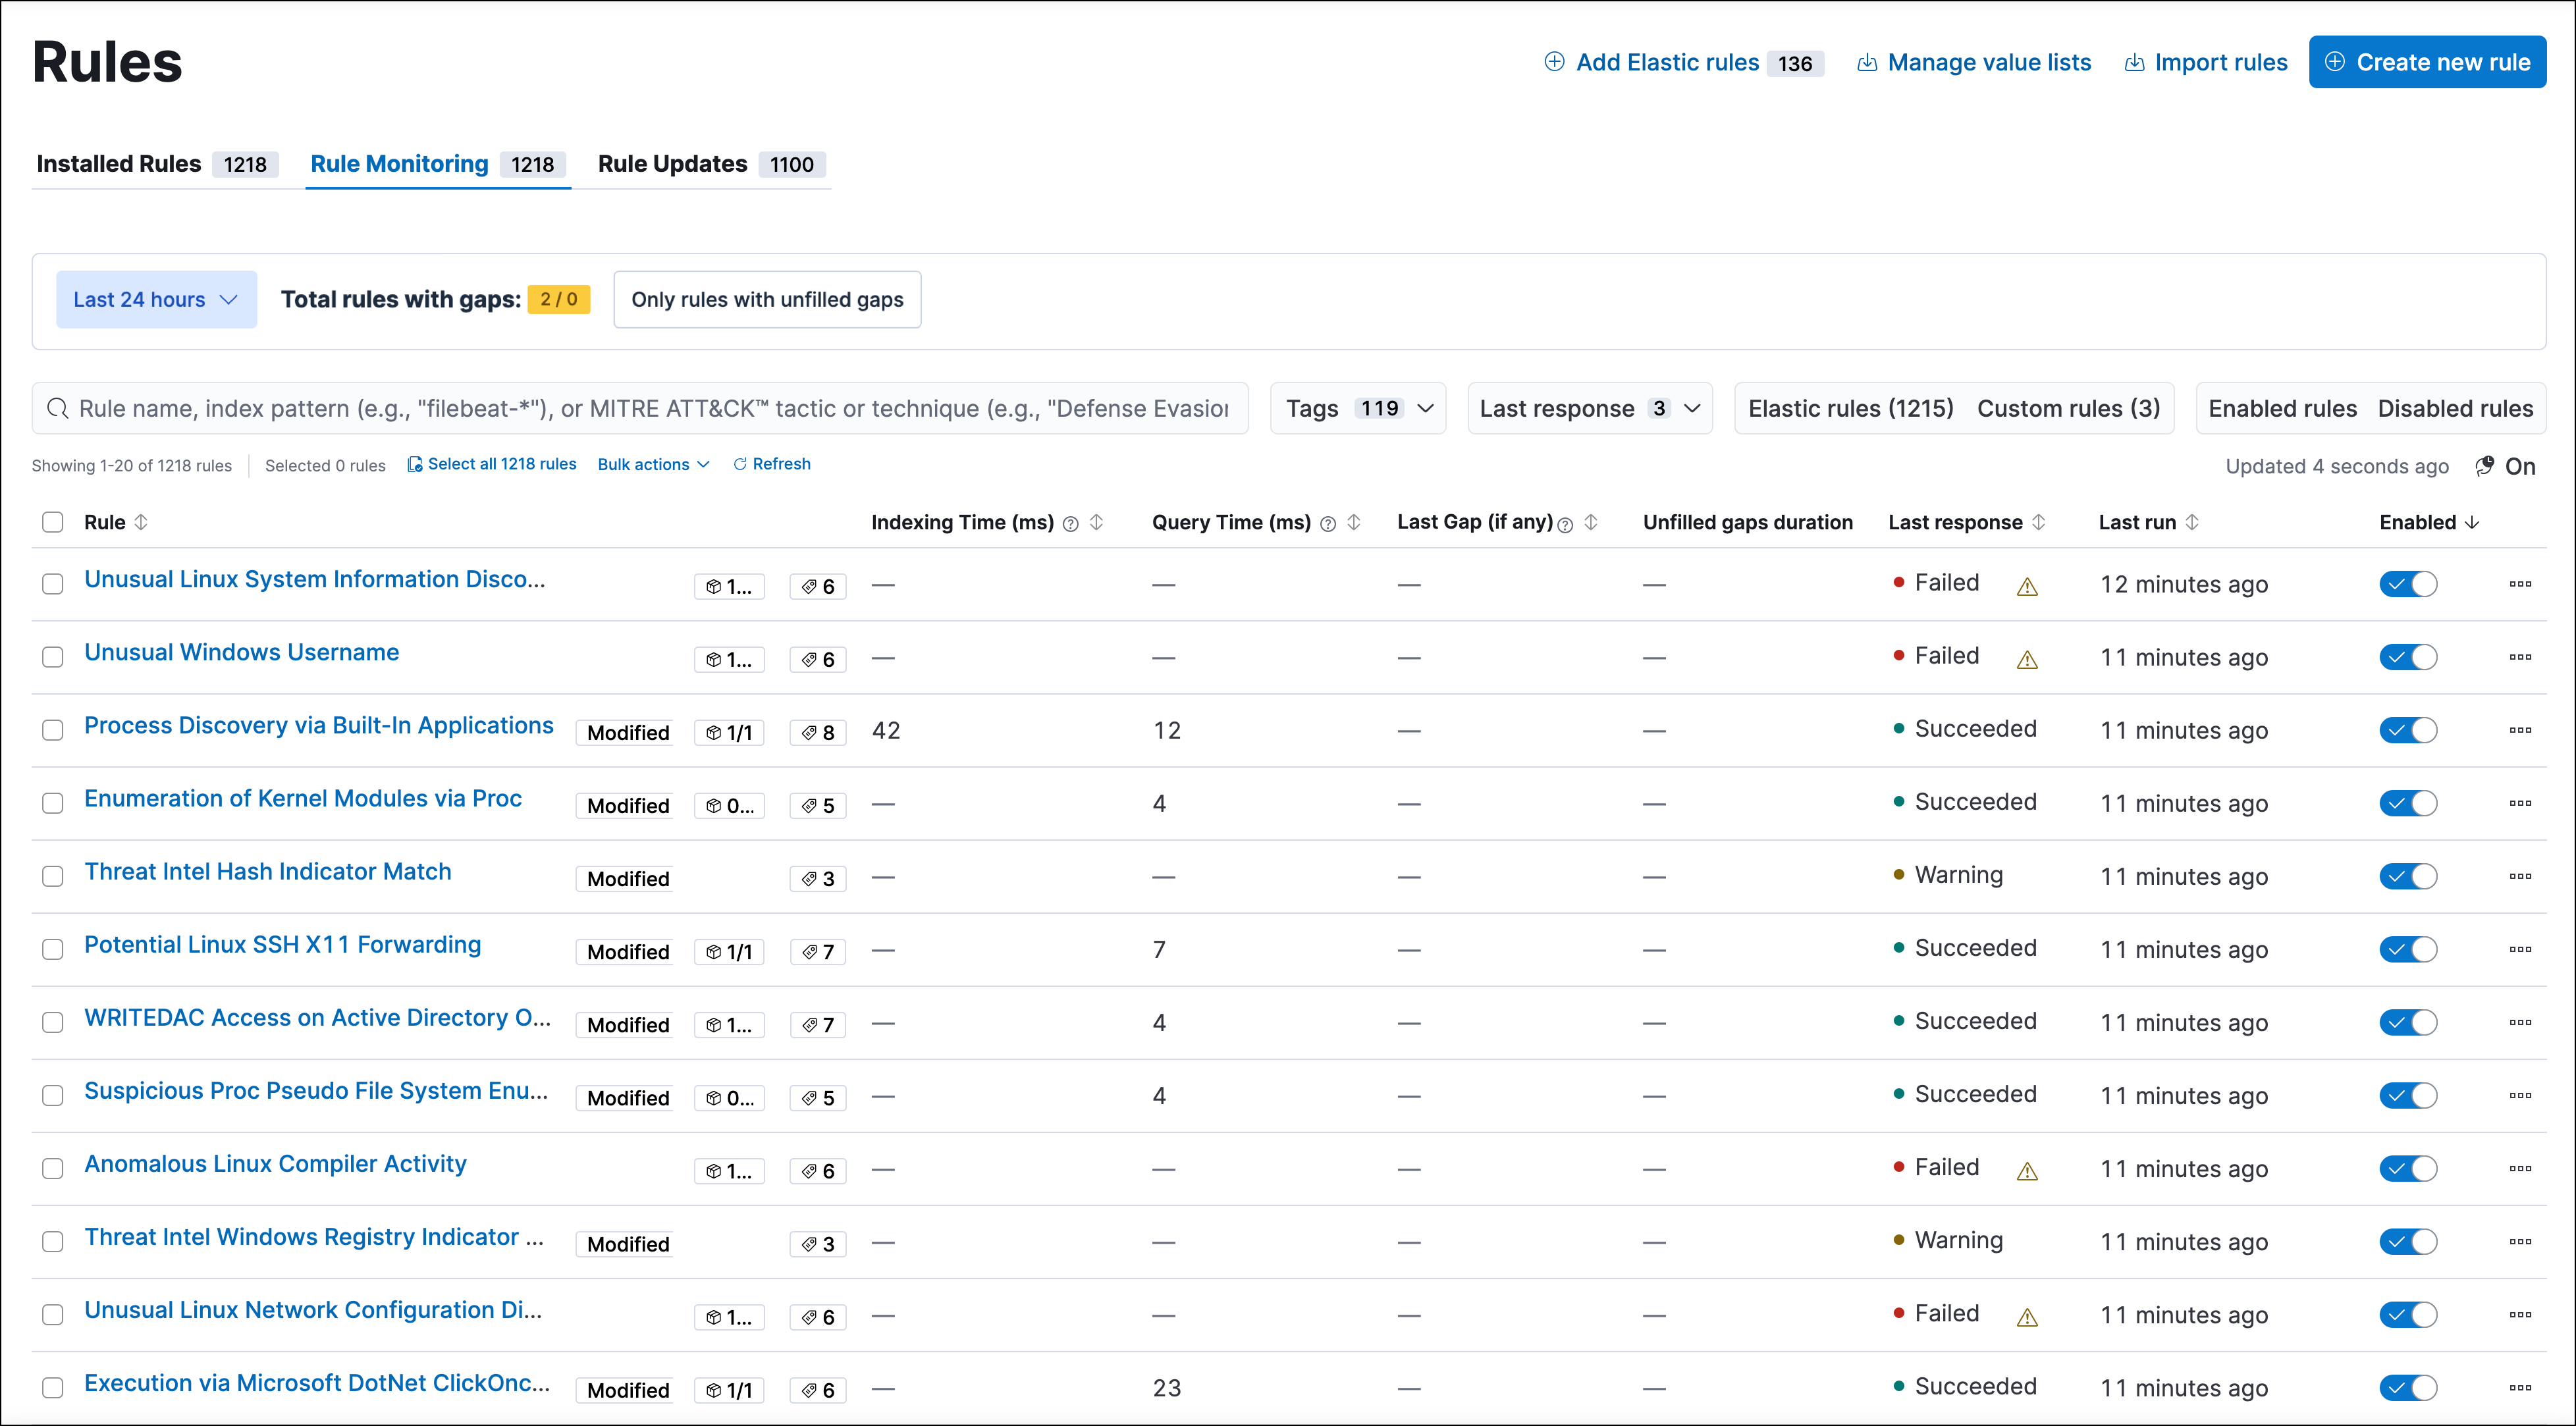The height and width of the screenshot is (1426, 2576).
Task: Click tags badge for Process Discovery rule
Action: 818,733
